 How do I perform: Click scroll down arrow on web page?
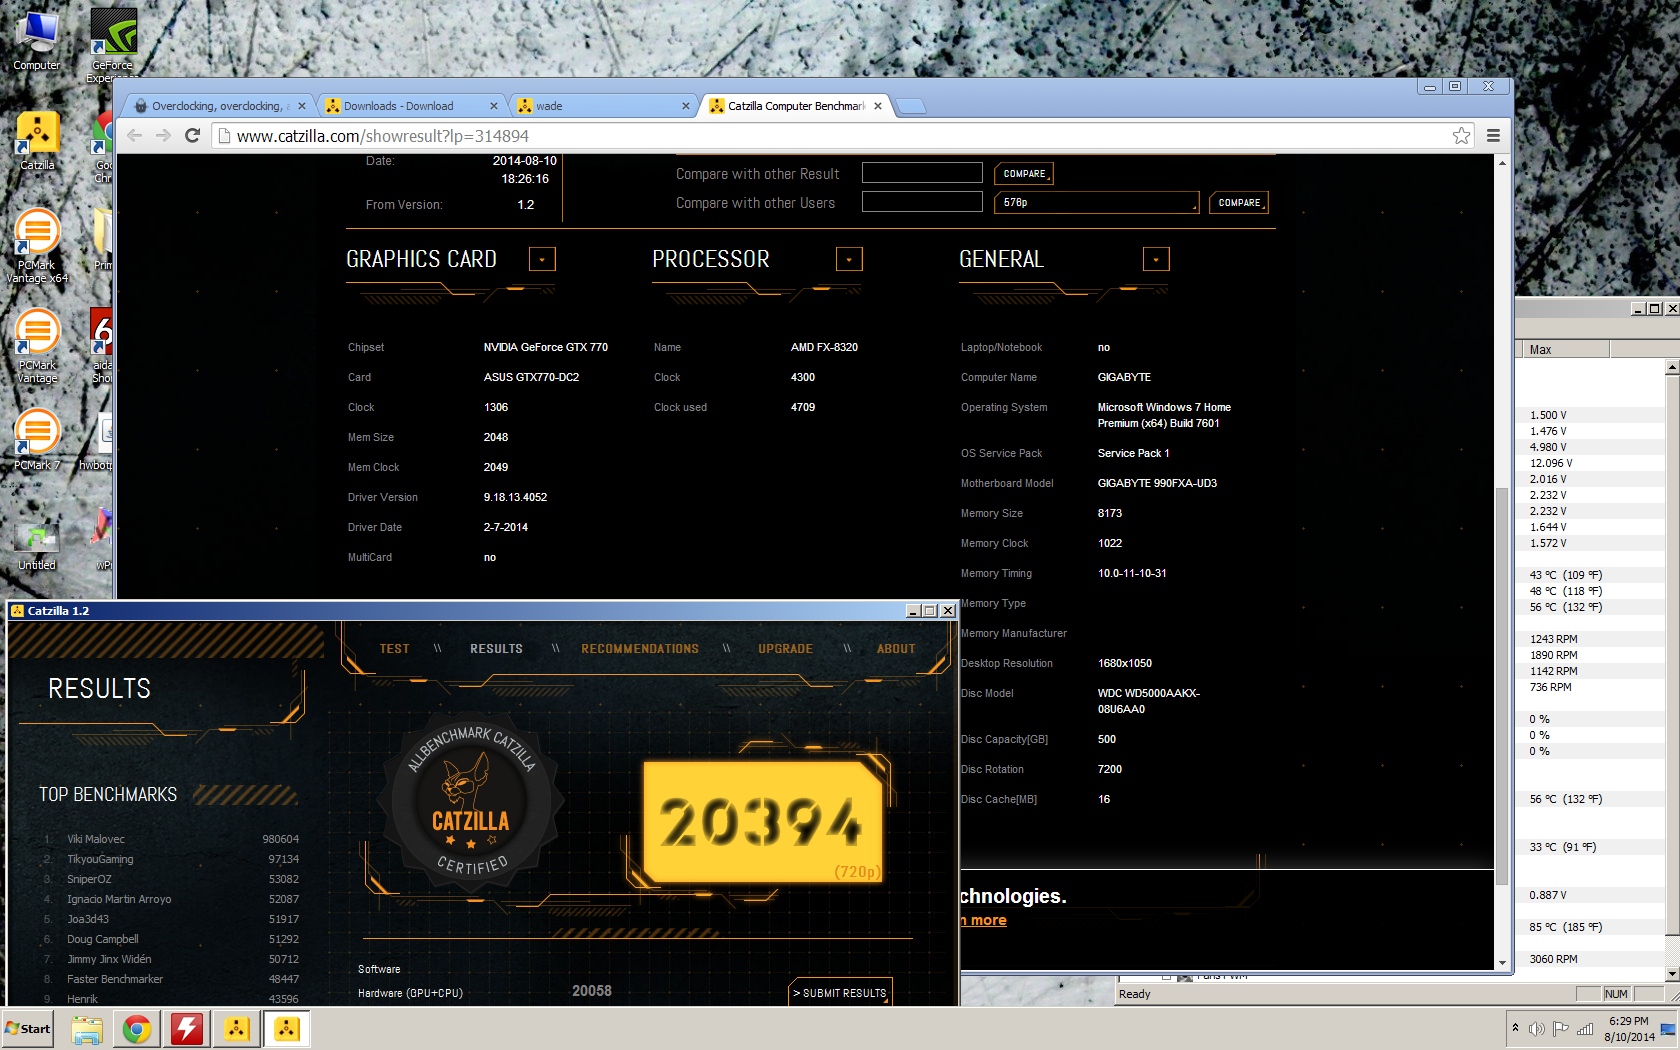click(x=1502, y=963)
